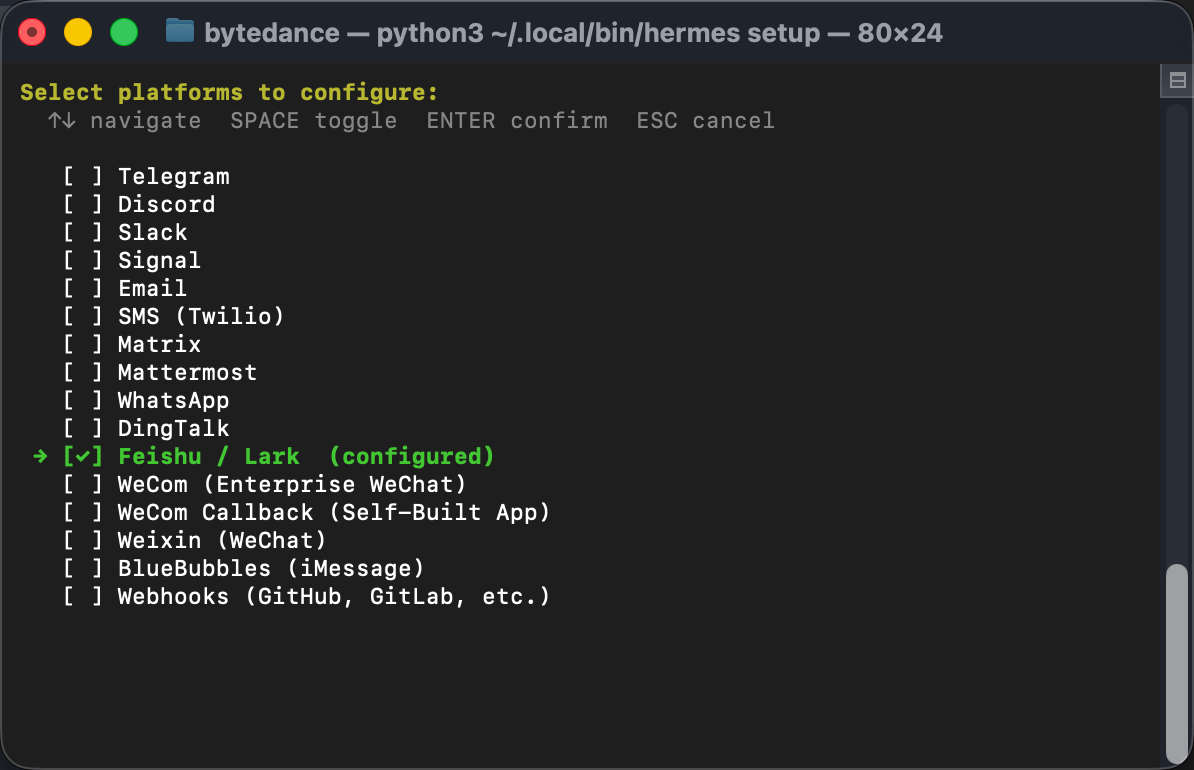Select the Email platform entry

click(152, 288)
